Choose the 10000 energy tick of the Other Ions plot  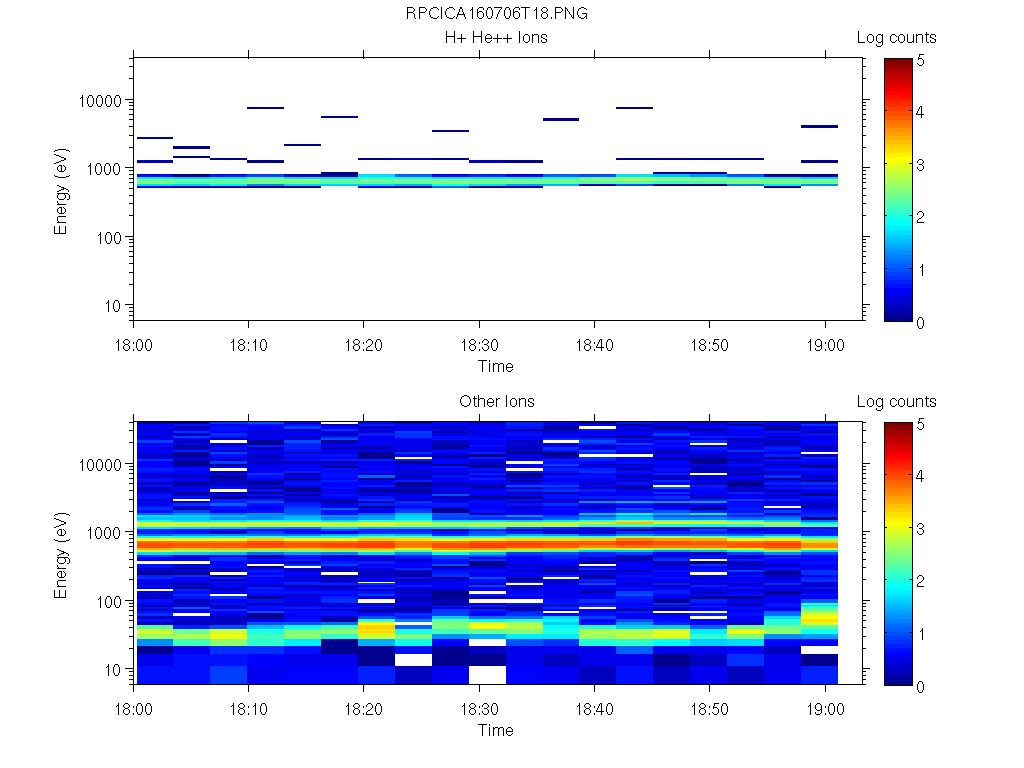100,465
